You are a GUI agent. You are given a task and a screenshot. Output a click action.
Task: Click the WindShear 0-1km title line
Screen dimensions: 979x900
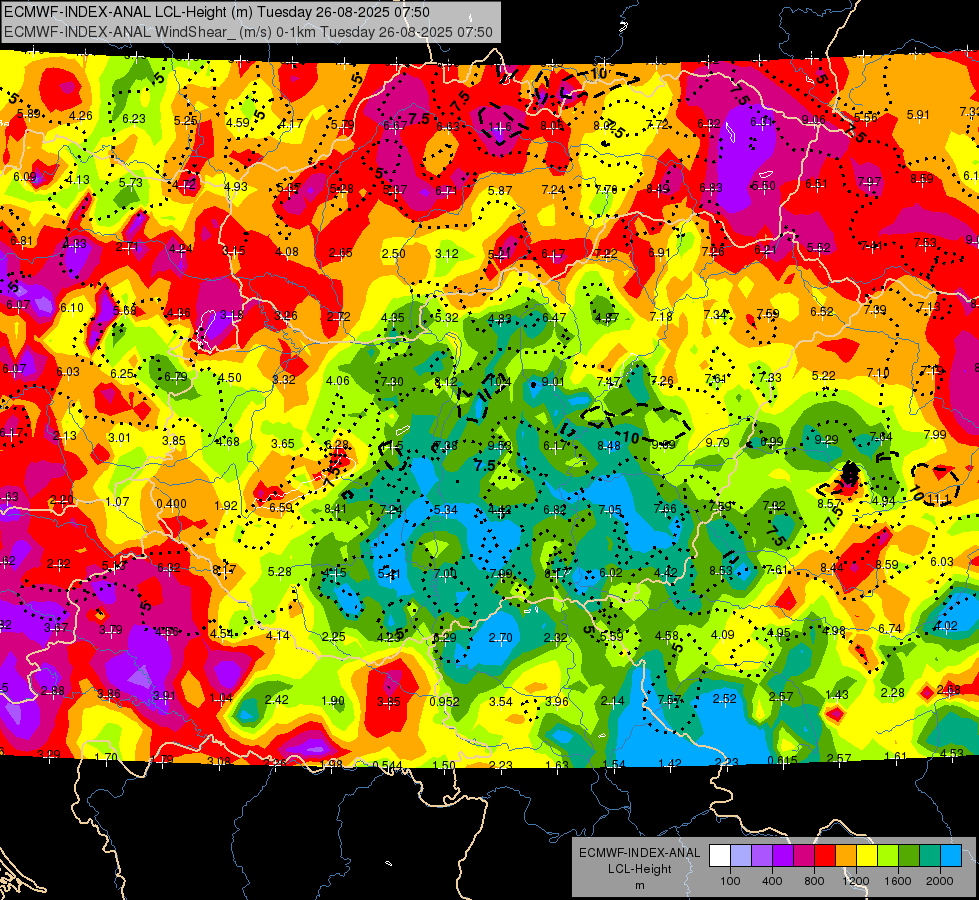point(248,32)
